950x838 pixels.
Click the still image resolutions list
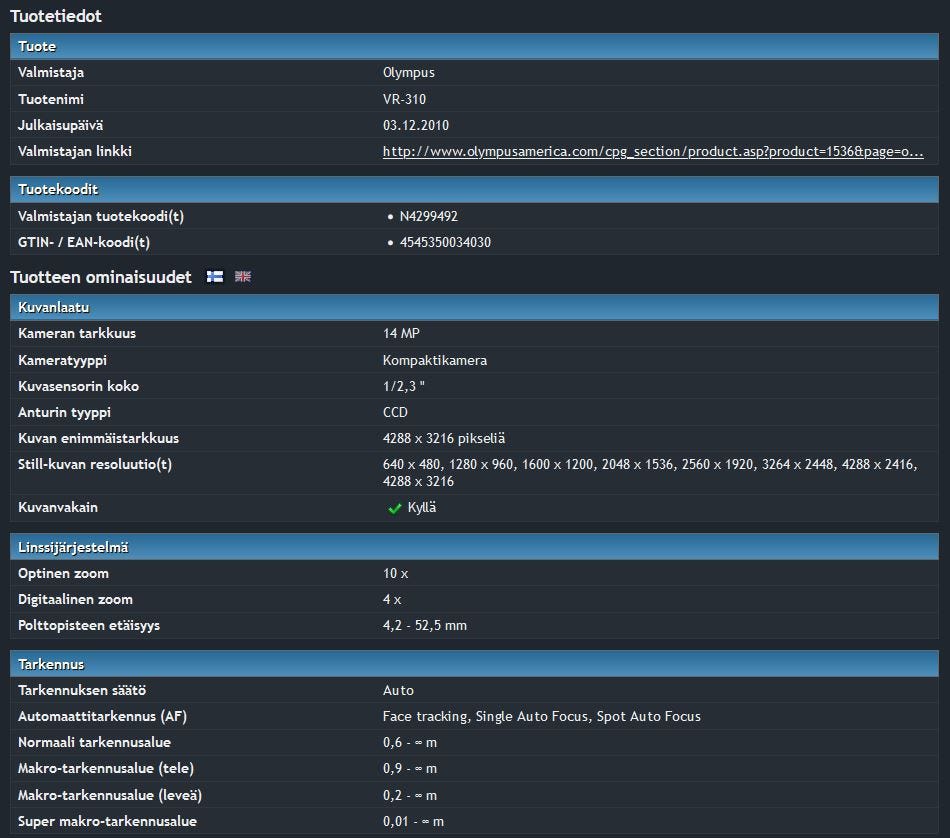[650, 473]
